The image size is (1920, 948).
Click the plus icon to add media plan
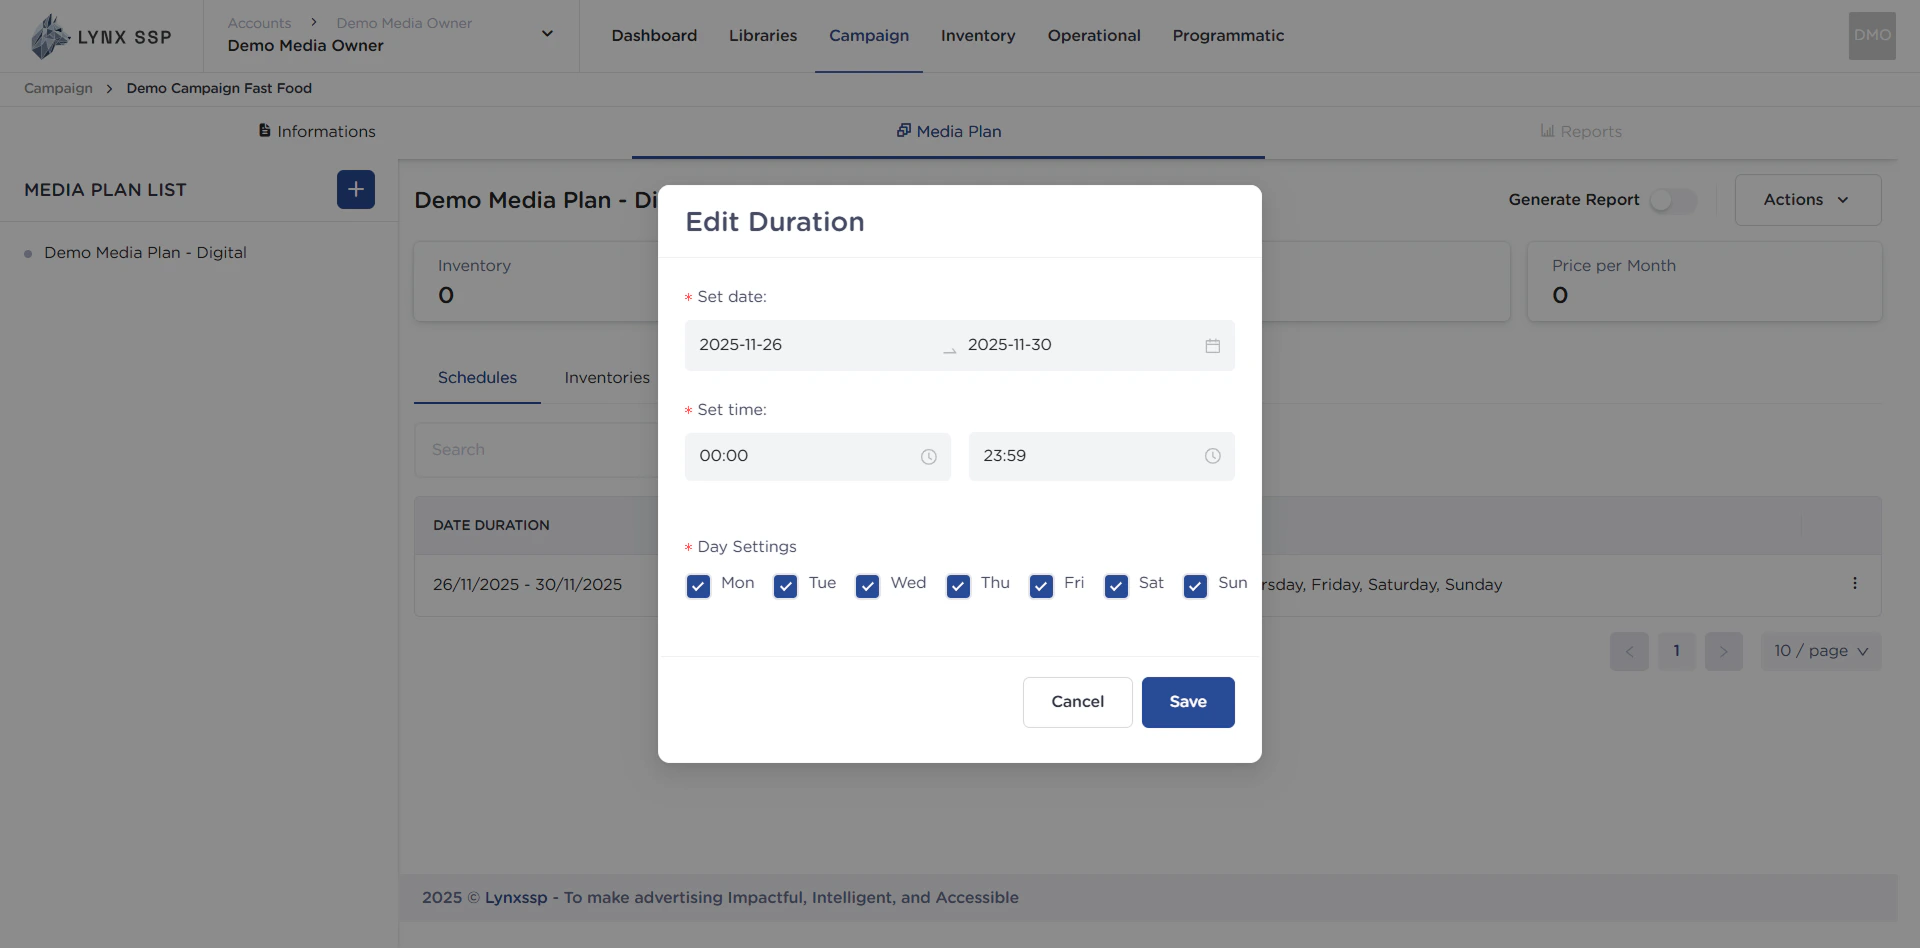(355, 189)
